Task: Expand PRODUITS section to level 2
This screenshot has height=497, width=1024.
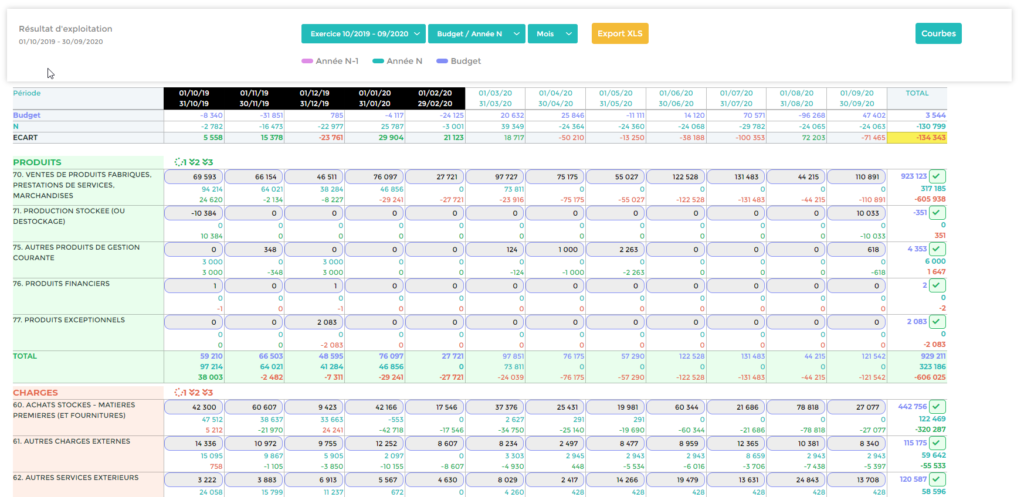Action: click(193, 162)
